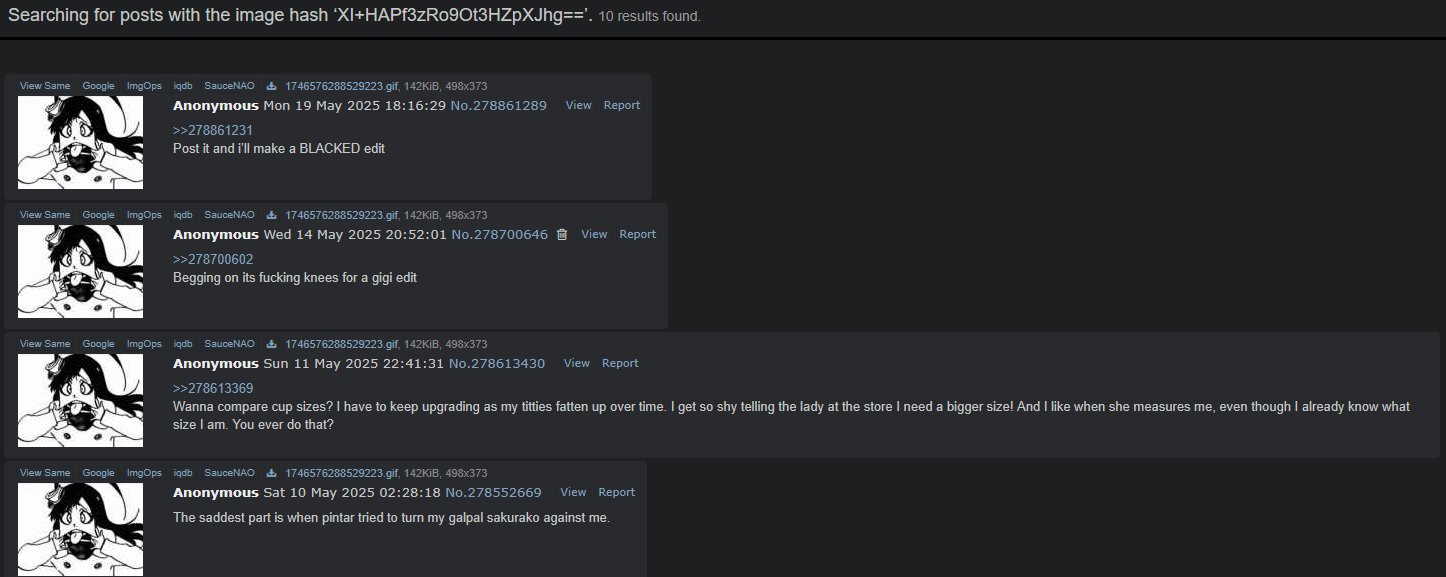Search iqdb for the fourth post's image
Viewport: 1446px width, 577px height.
point(183,473)
